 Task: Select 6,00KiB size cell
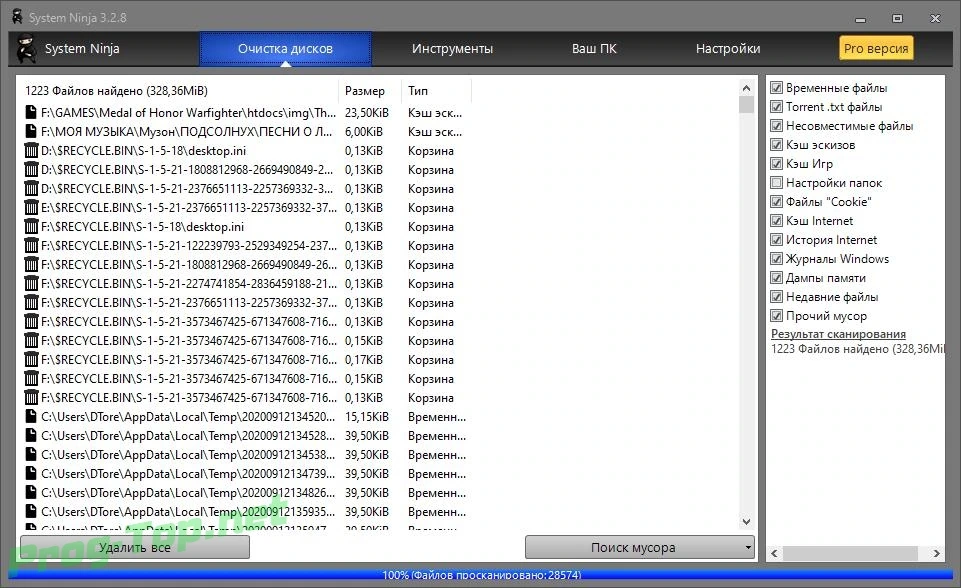point(363,131)
